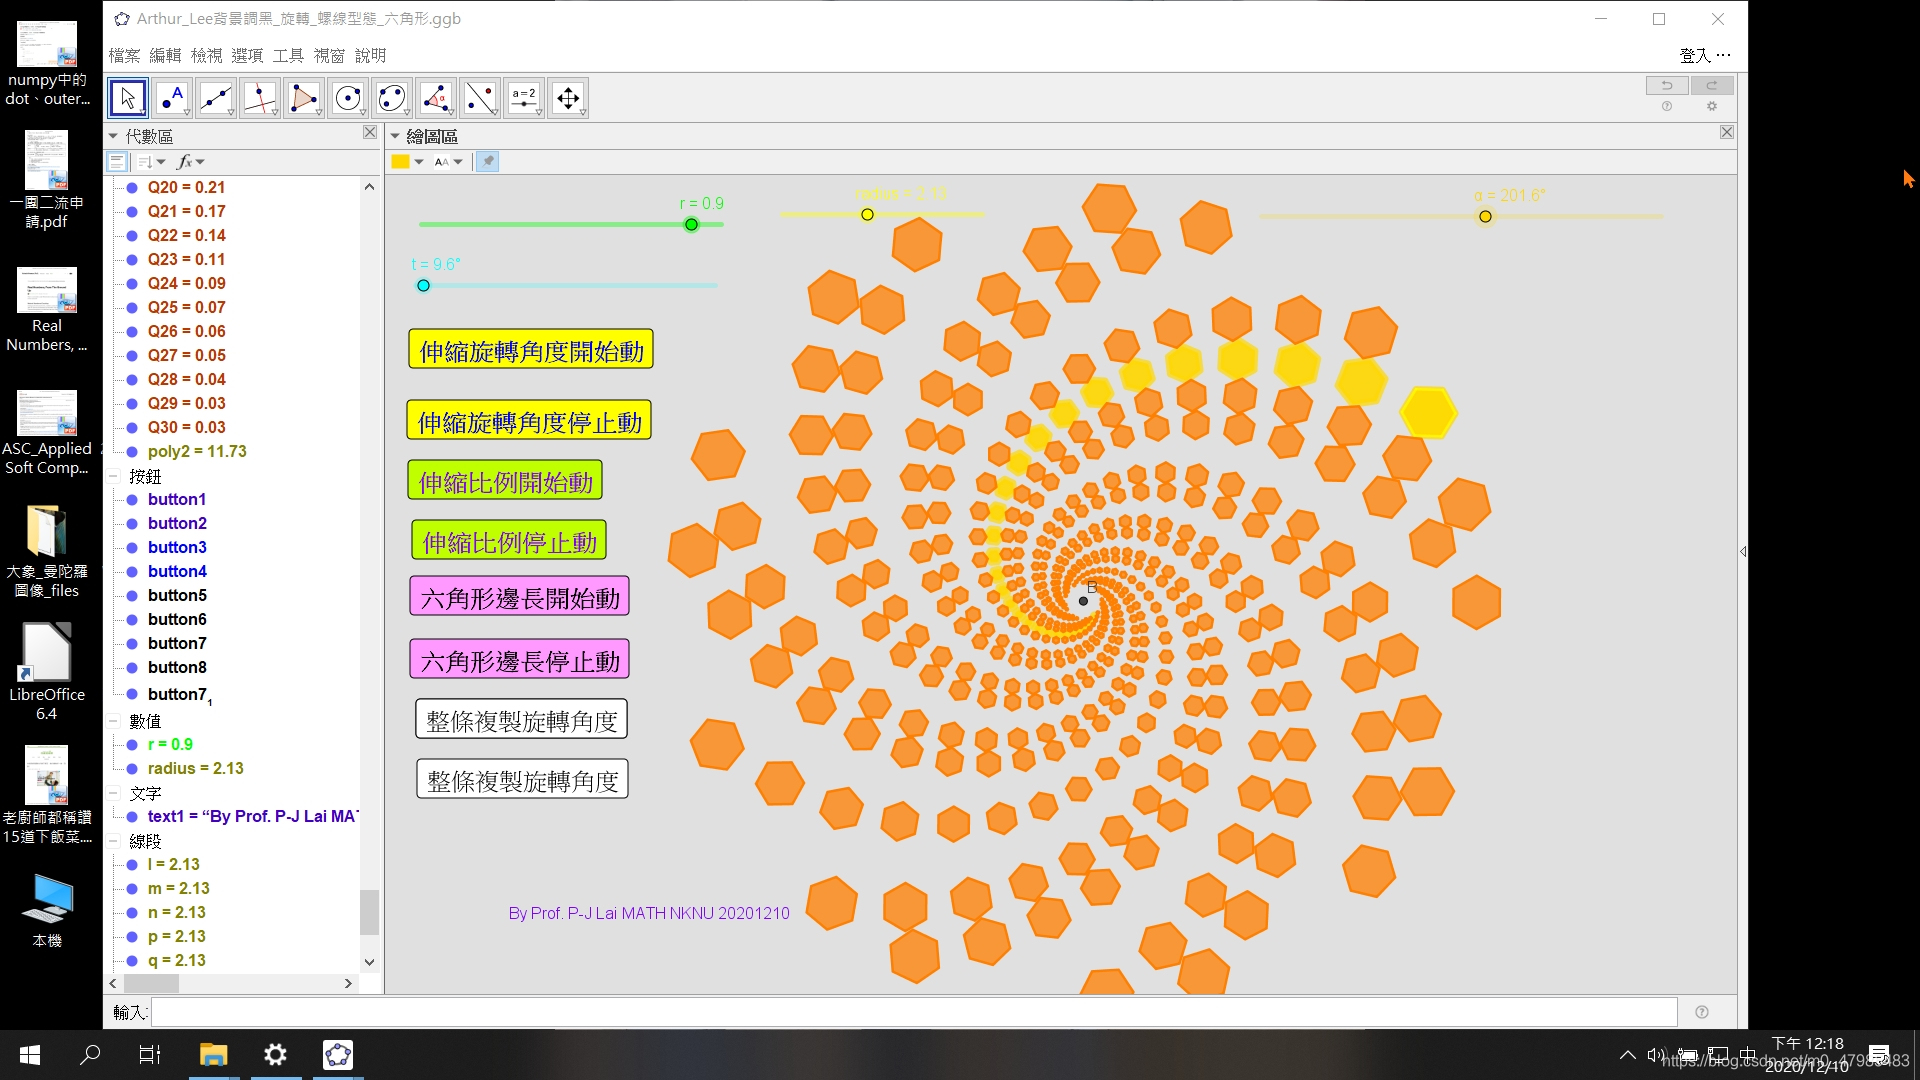Select the Angle tool
Viewport: 1920px width, 1080px height.
click(436, 98)
